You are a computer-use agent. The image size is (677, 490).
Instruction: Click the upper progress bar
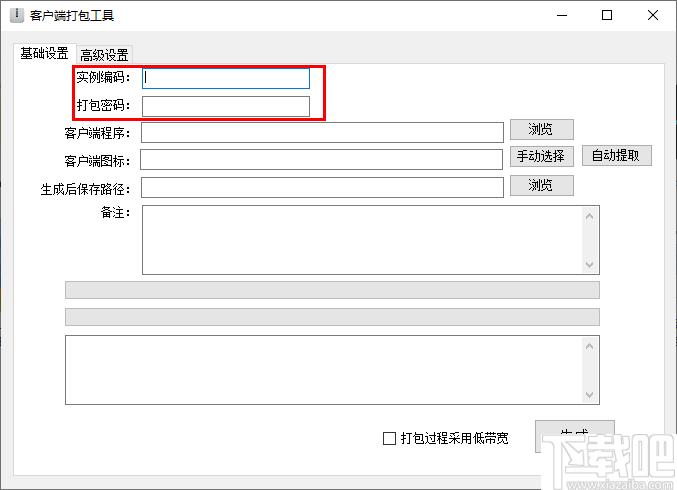coord(332,290)
